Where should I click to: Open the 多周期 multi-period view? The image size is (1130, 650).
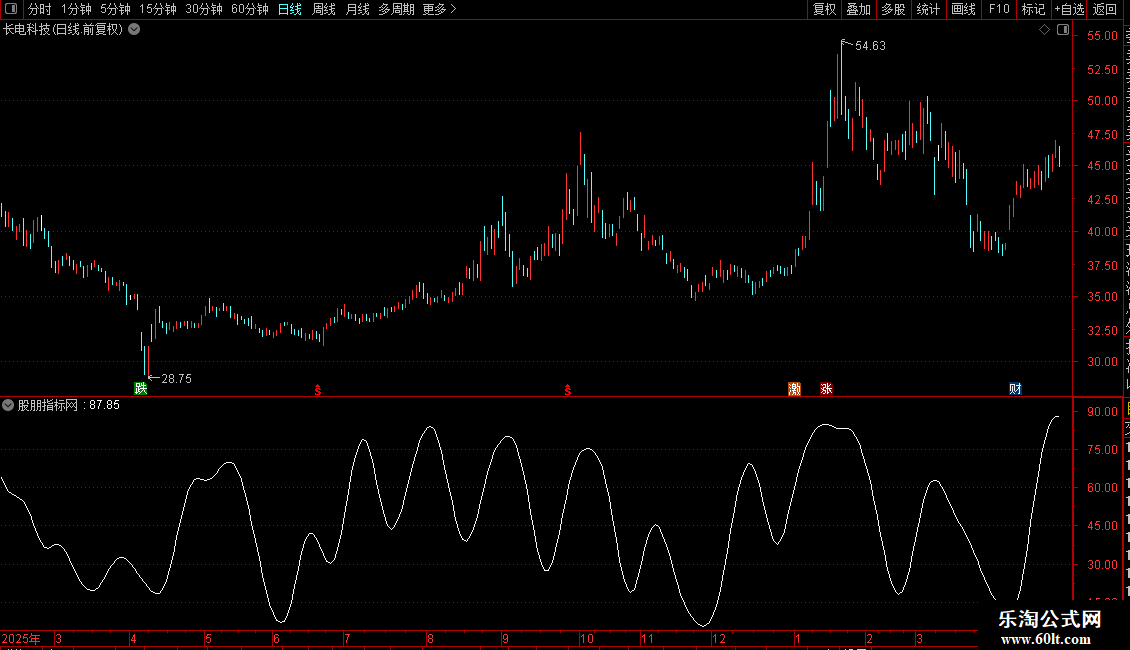(x=396, y=9)
